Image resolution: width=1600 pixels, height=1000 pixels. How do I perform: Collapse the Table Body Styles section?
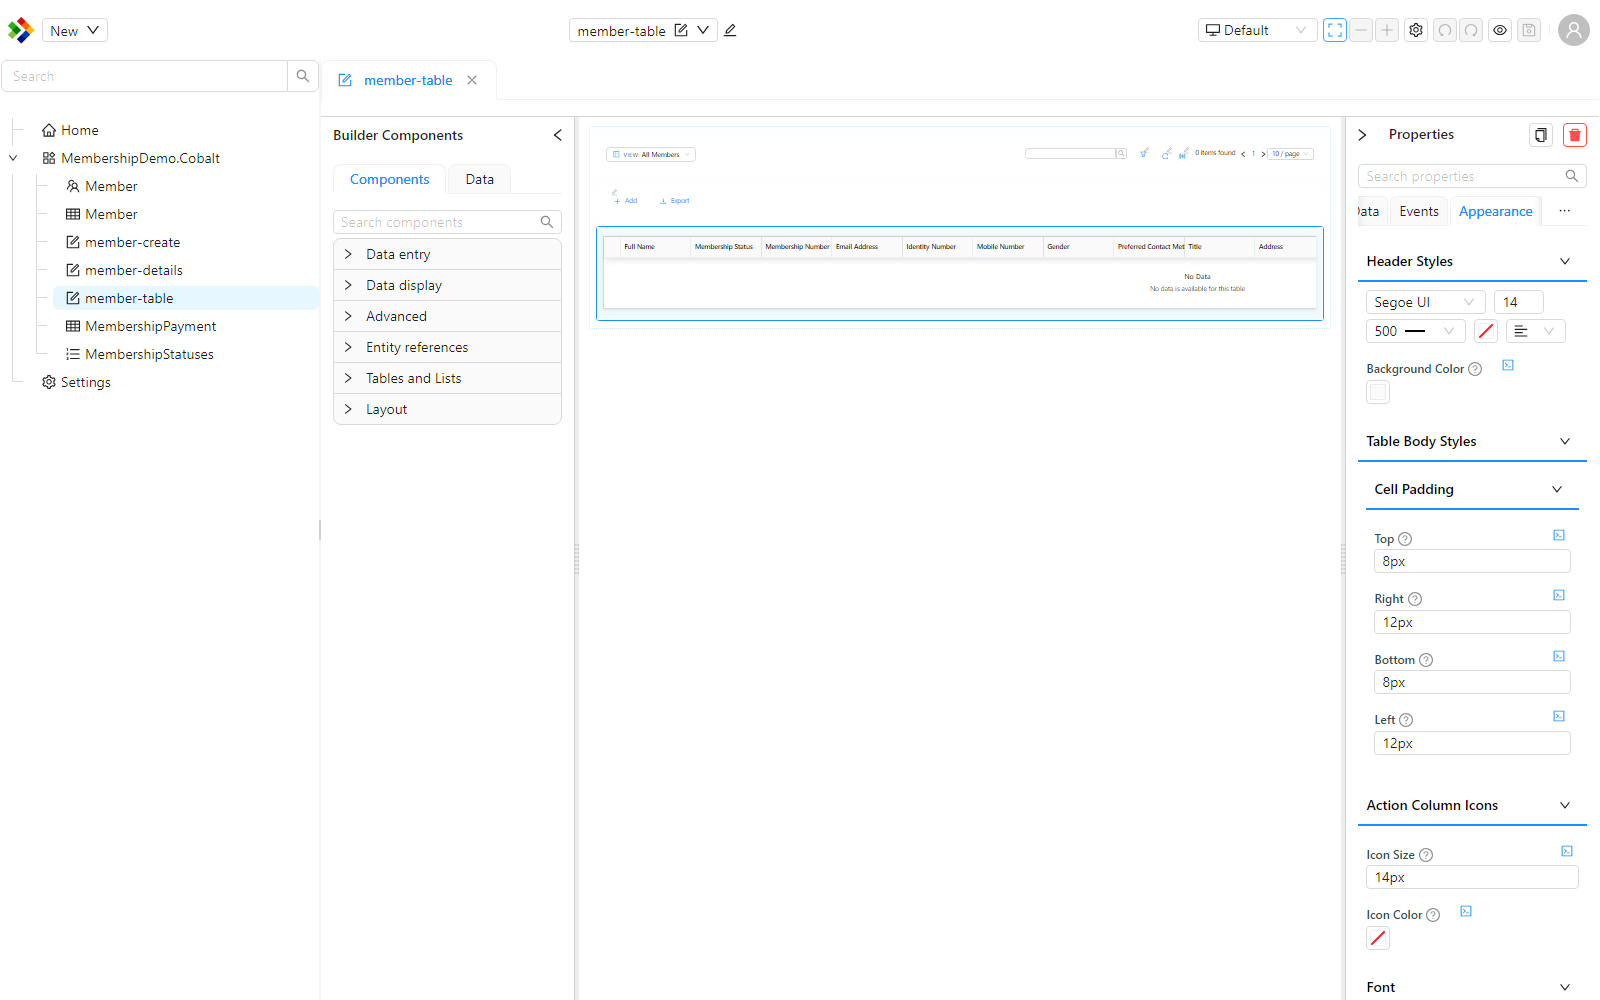coord(1472,441)
